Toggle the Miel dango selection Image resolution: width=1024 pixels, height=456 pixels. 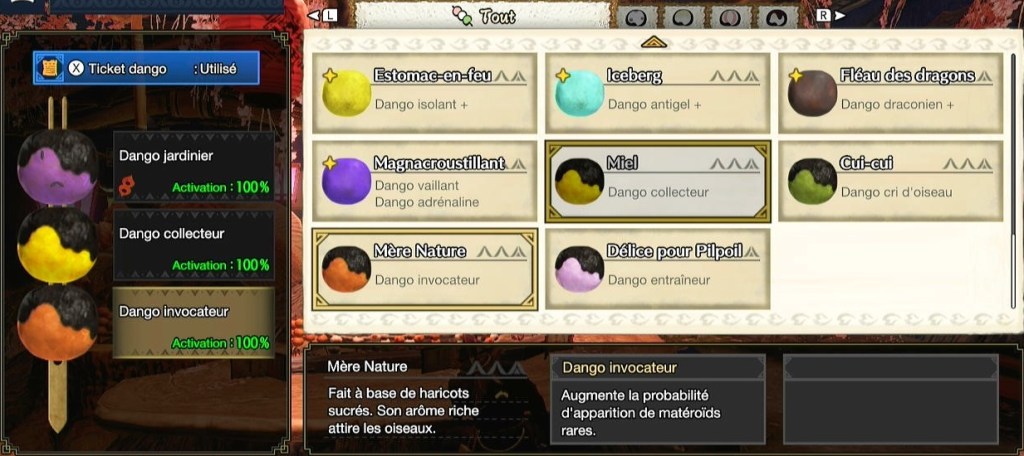tap(658, 181)
